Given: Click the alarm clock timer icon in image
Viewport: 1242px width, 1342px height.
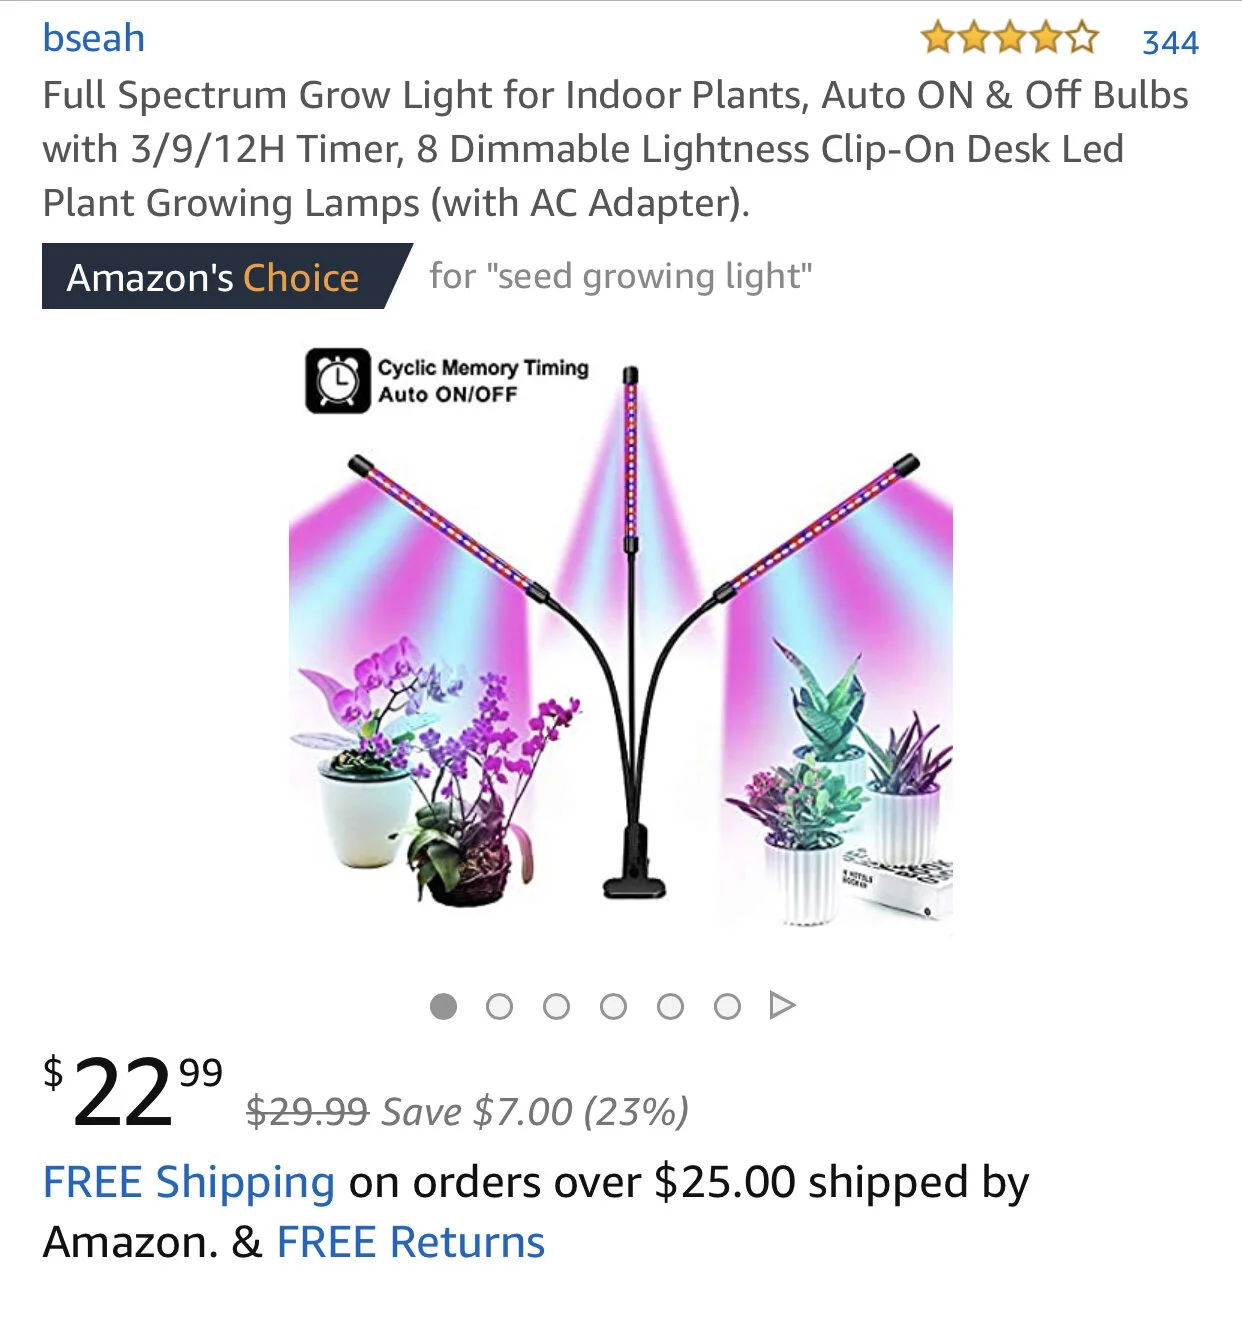Looking at the screenshot, I should click(x=338, y=381).
